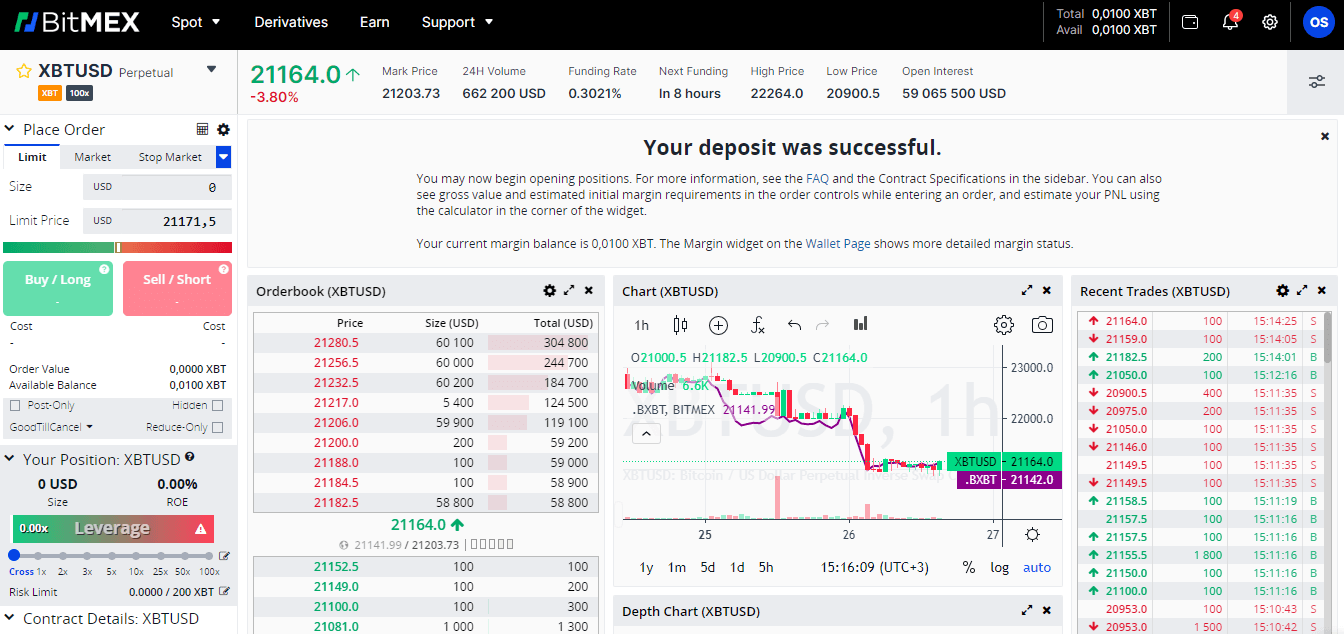Click the chart candlestick style icon

pyautogui.click(x=681, y=325)
